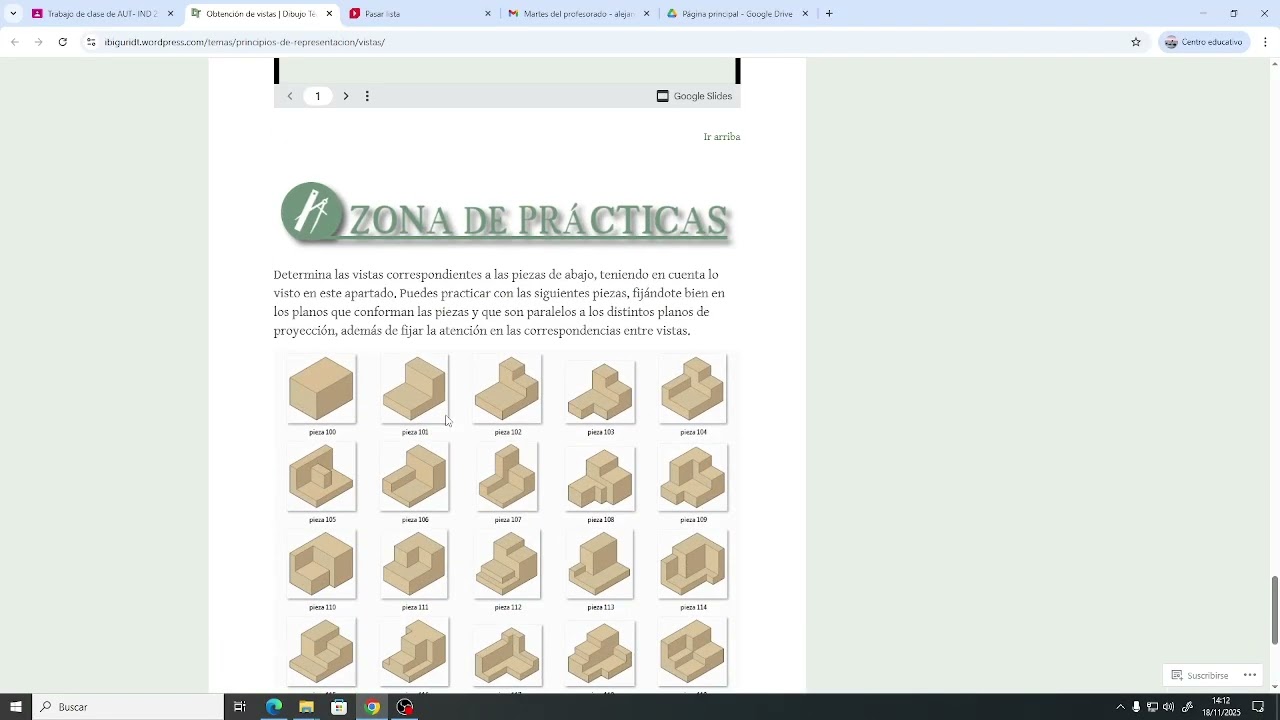The image size is (1280, 720).
Task: Open pieza 105 thumbnail
Action: tap(321, 476)
